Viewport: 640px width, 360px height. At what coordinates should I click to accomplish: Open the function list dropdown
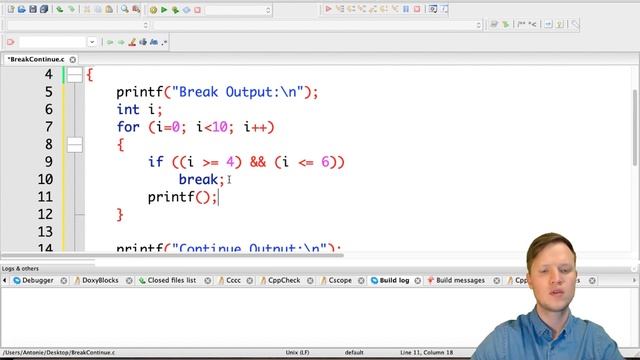pos(318,25)
